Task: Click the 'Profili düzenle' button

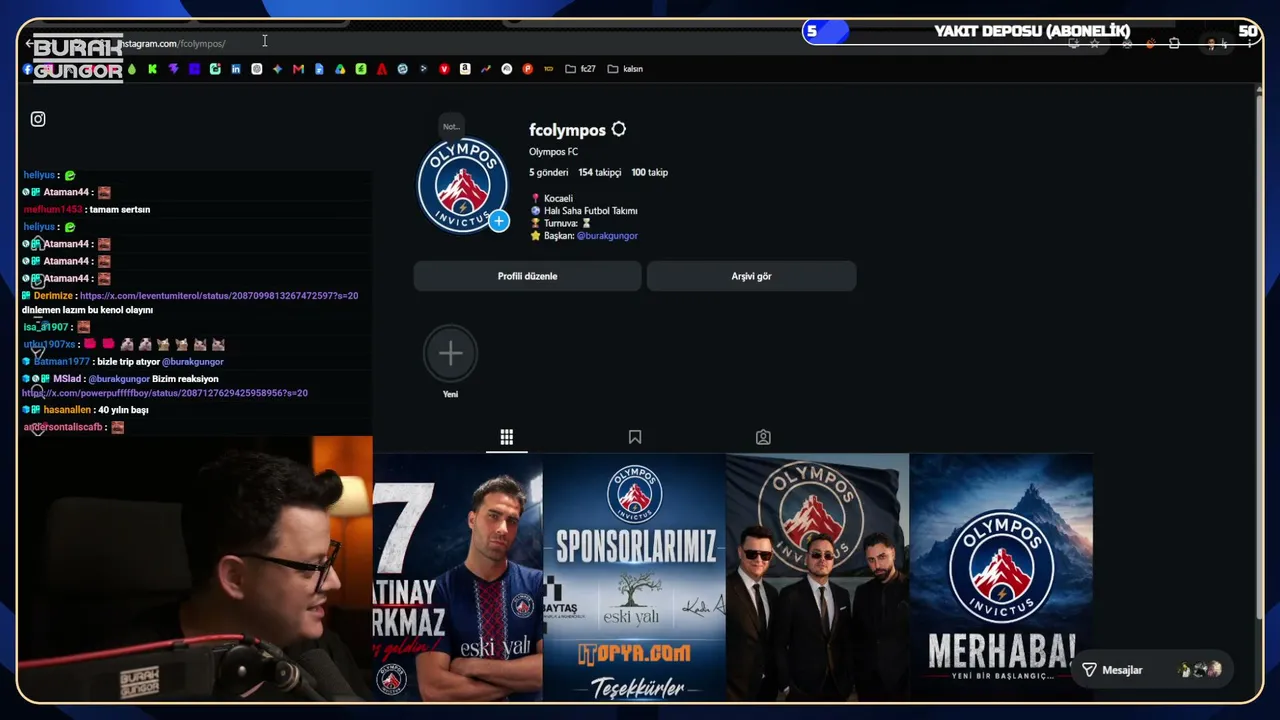Action: coord(528,276)
